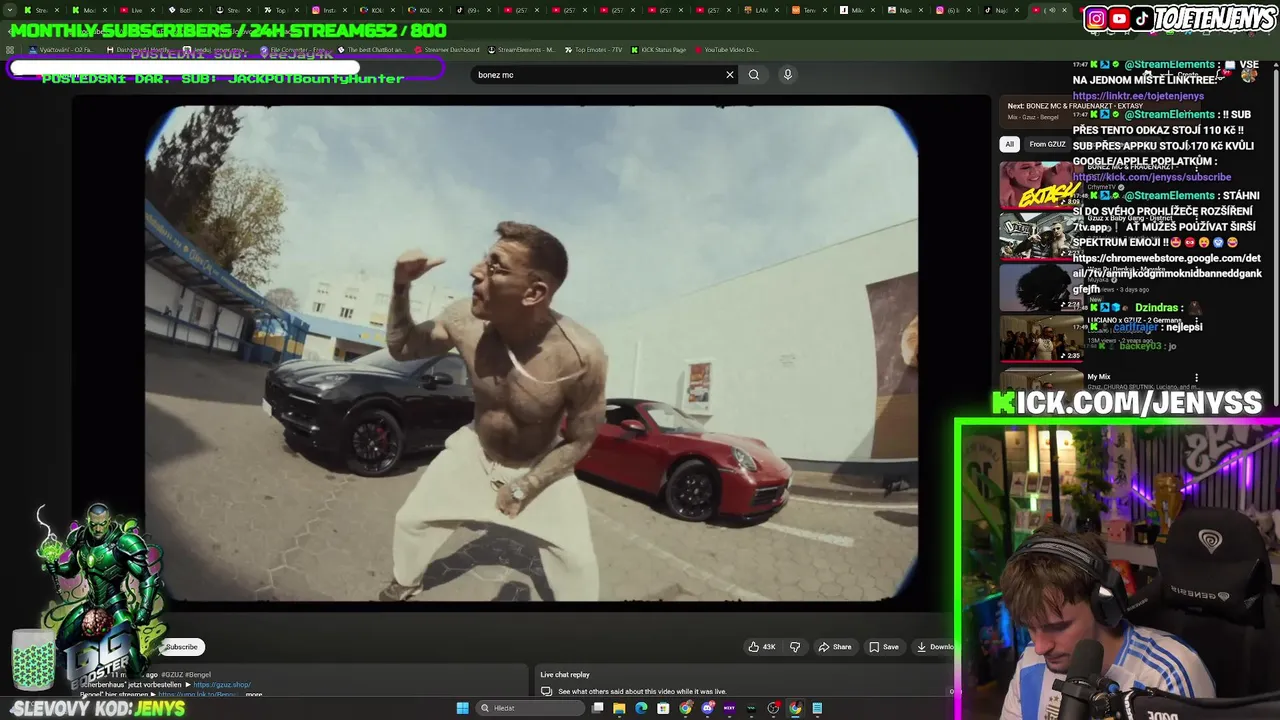Open the EXTASY video thumbnail
The width and height of the screenshot is (1280, 720).
1041,184
